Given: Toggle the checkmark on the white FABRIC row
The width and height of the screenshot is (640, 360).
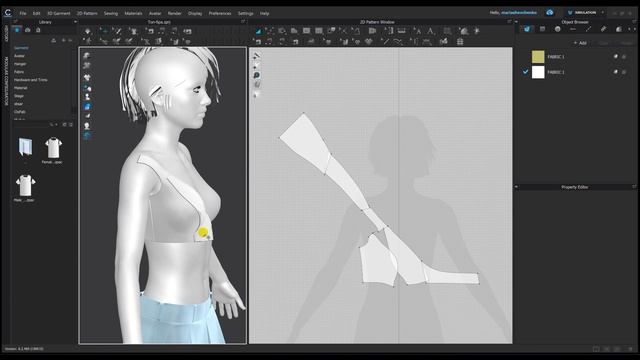Looking at the screenshot, I should [525, 72].
